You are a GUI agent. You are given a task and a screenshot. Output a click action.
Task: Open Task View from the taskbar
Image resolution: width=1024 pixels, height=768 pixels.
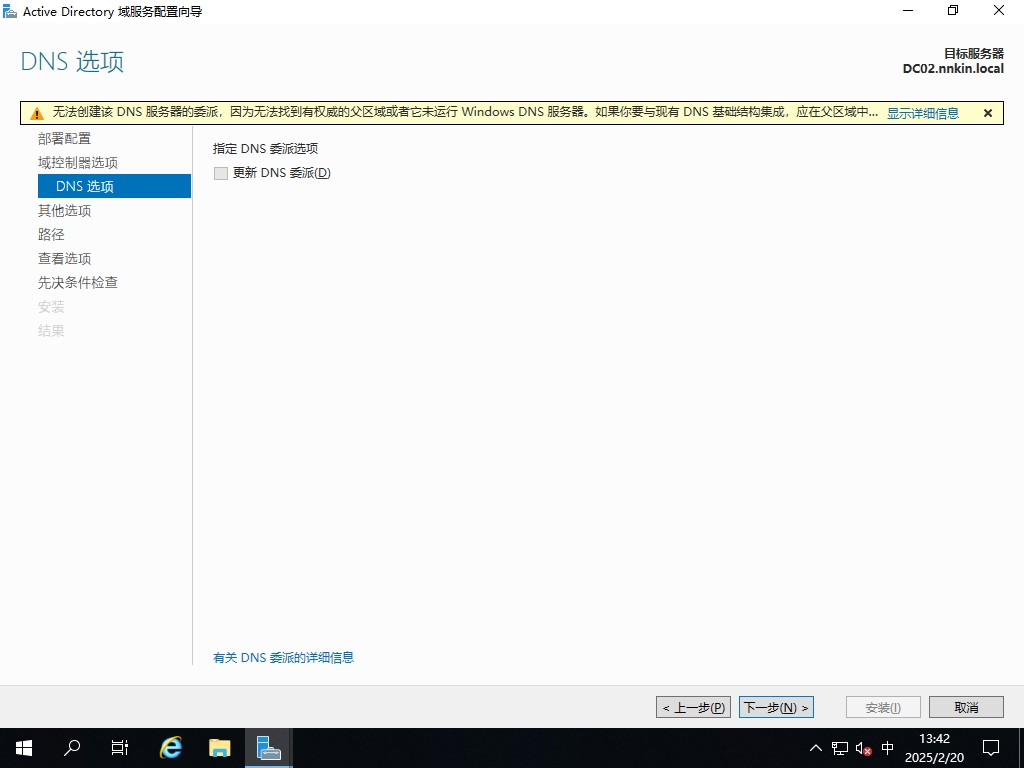[120, 747]
